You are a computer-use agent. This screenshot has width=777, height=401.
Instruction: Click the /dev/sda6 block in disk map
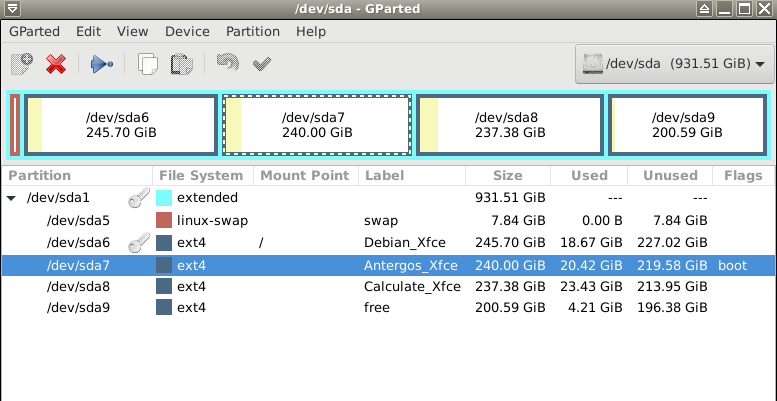tap(121, 125)
